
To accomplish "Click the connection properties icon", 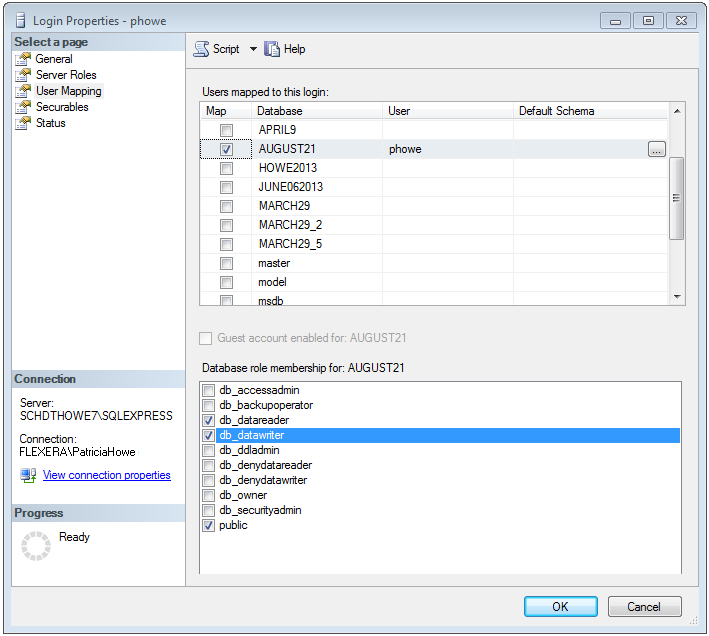I will tap(29, 476).
